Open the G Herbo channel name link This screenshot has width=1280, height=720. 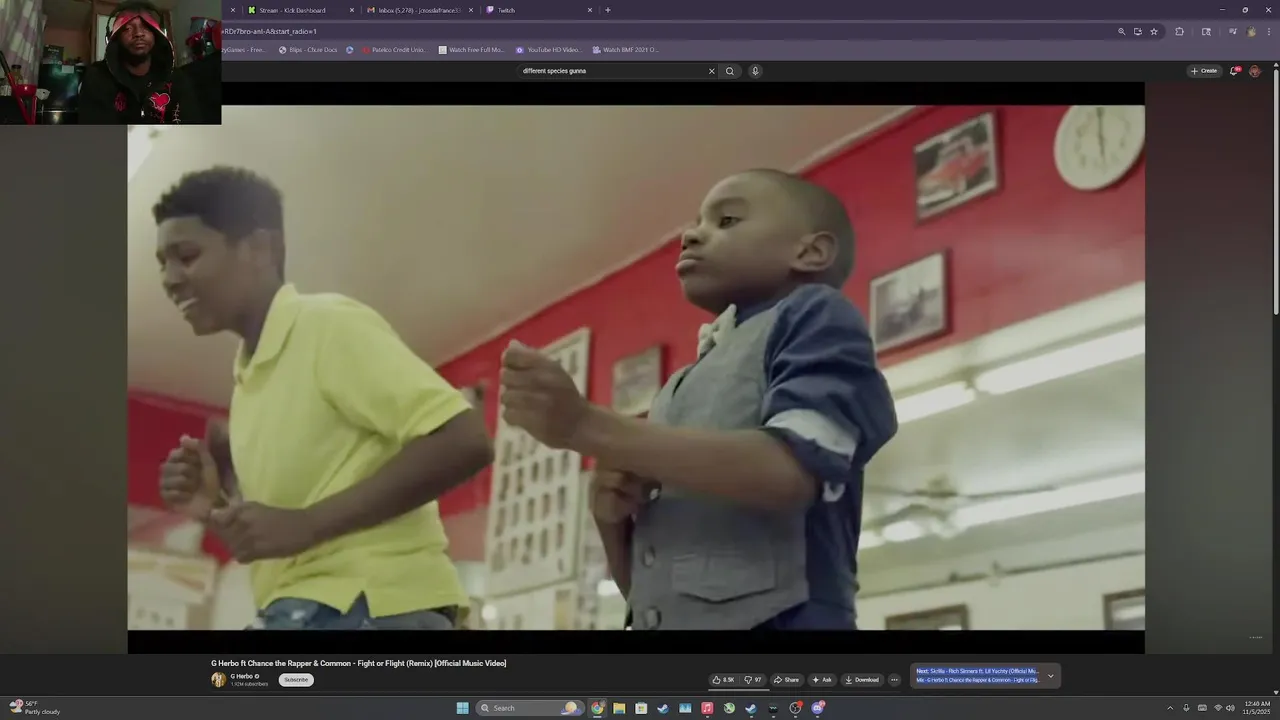click(x=242, y=676)
